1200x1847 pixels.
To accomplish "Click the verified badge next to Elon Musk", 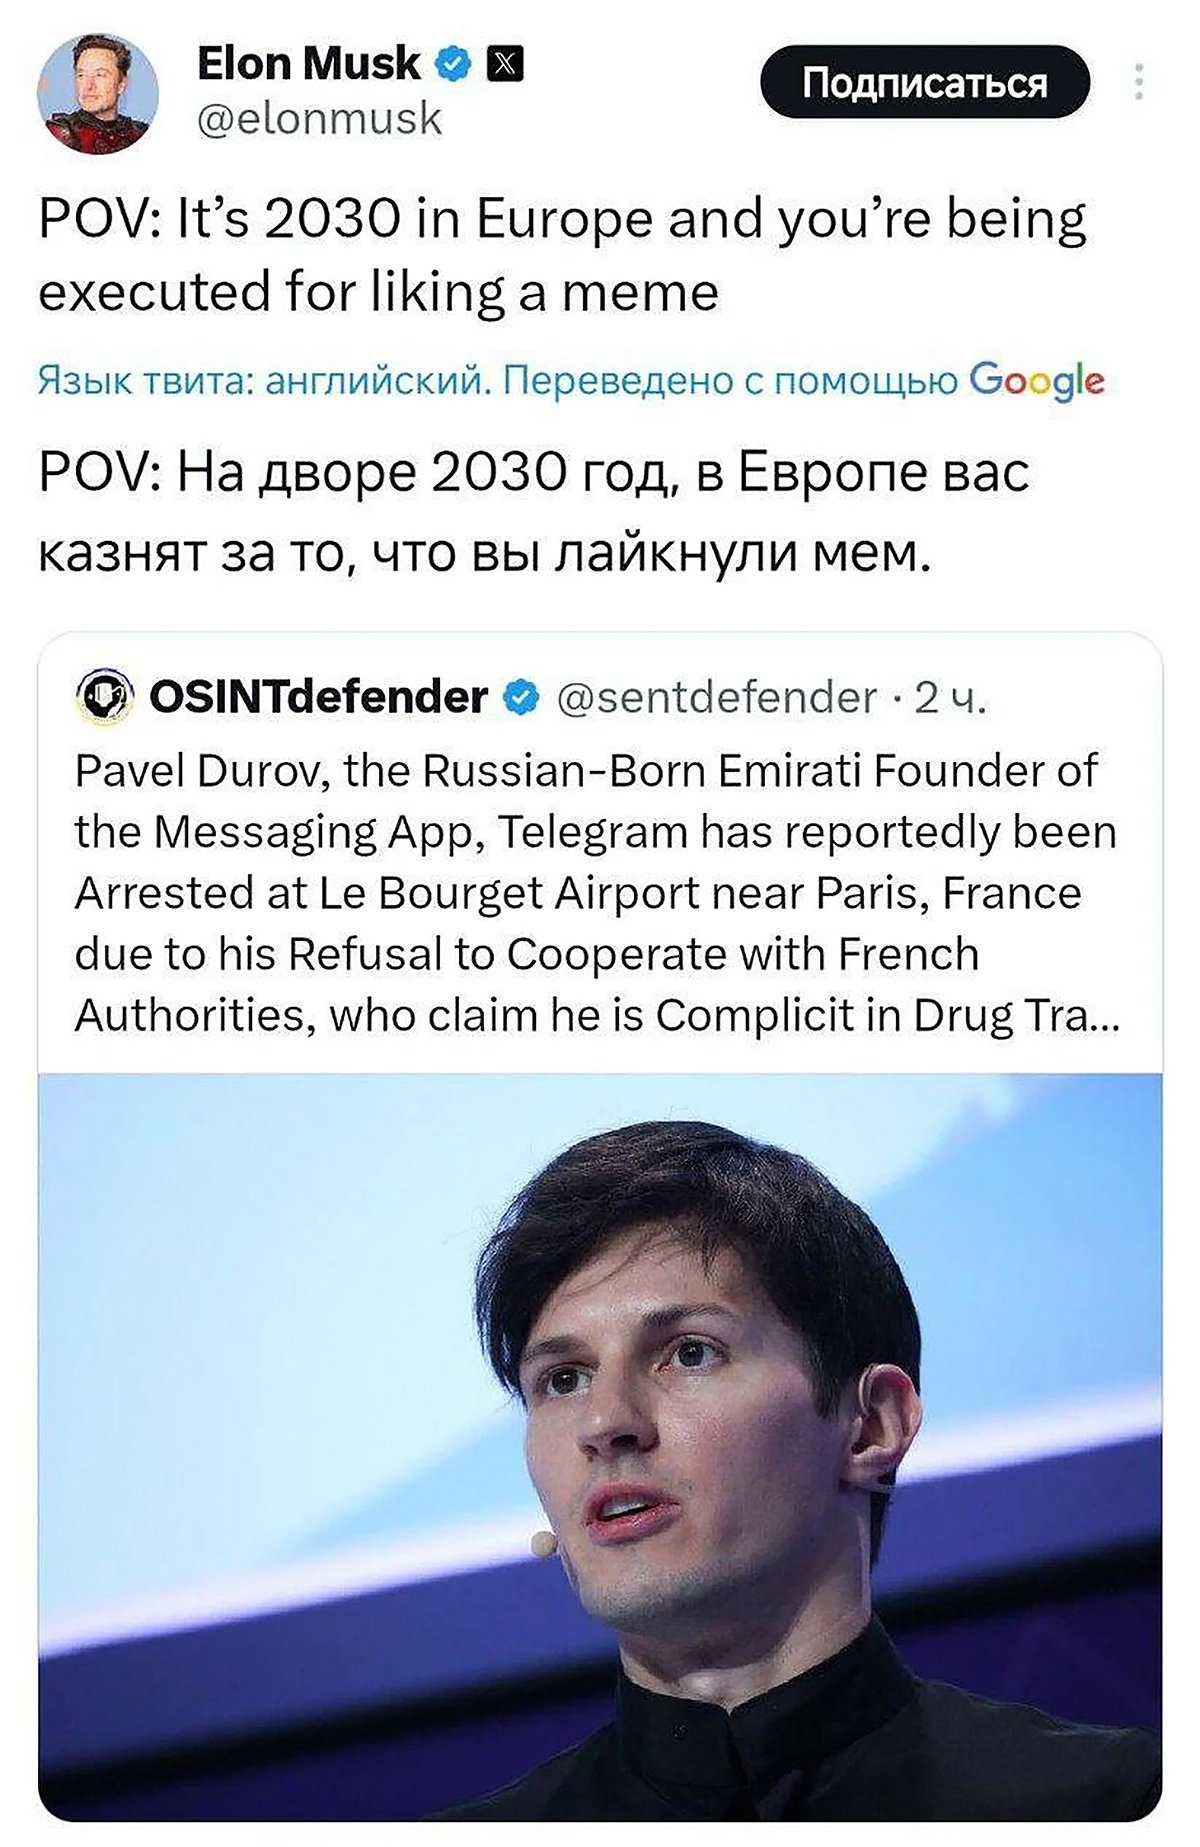I will (x=453, y=62).
